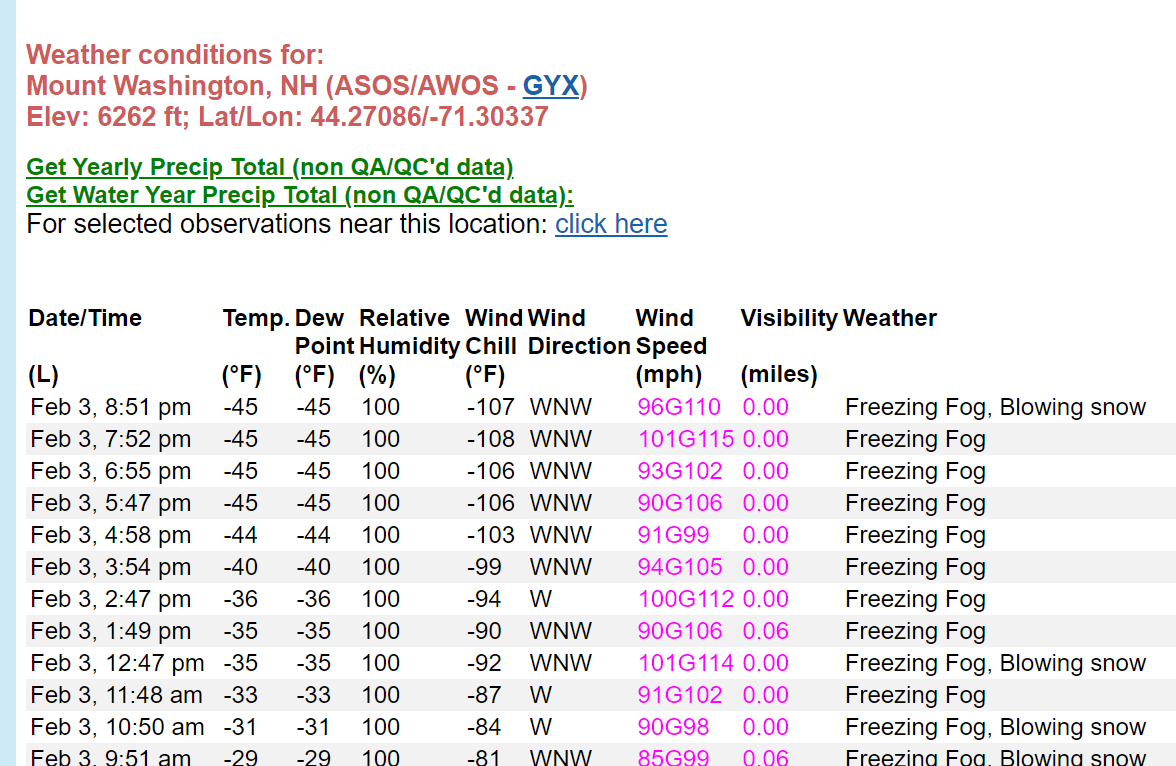This screenshot has height=766, width=1176.
Task: Click temperature '-40' in 3:54 pm row
Action: (240, 567)
